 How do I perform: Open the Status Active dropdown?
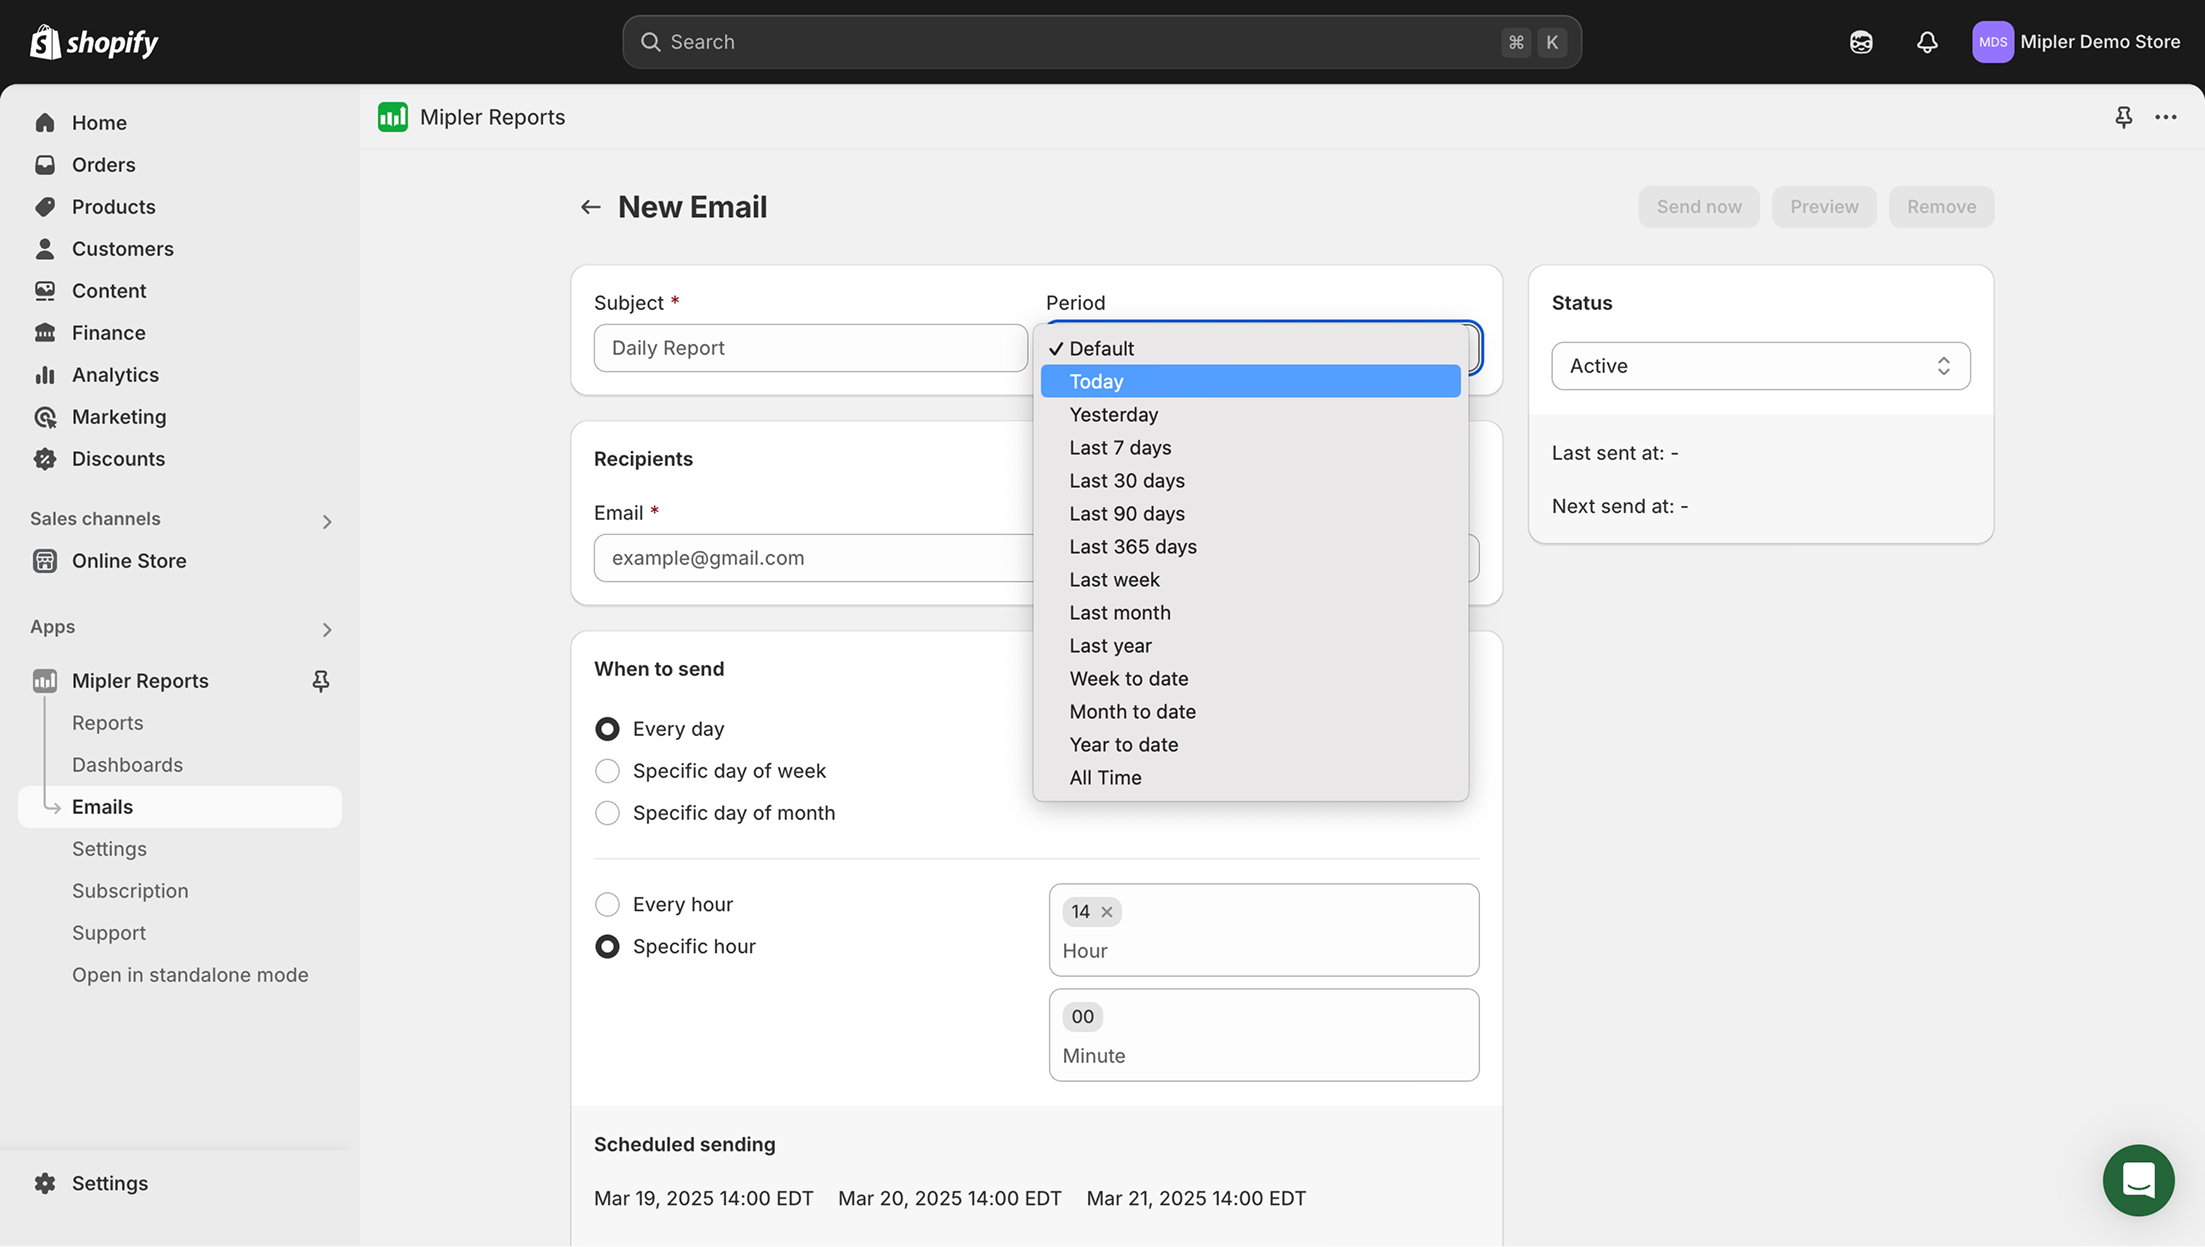coord(1760,366)
